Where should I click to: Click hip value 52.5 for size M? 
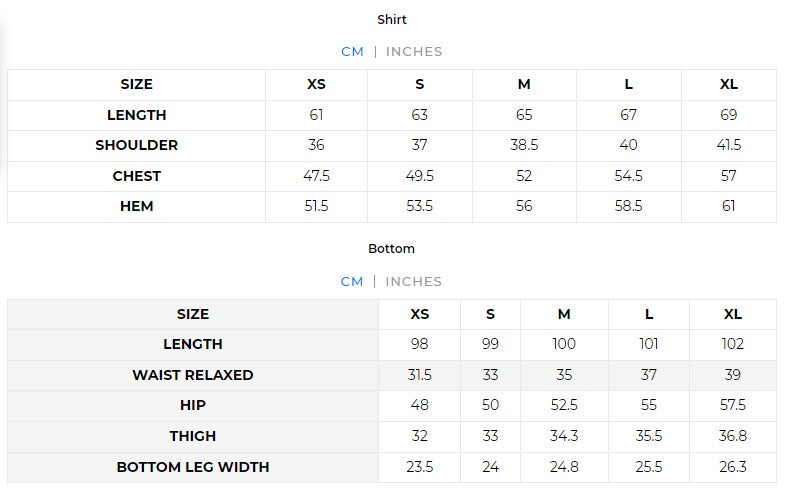pyautogui.click(x=564, y=405)
